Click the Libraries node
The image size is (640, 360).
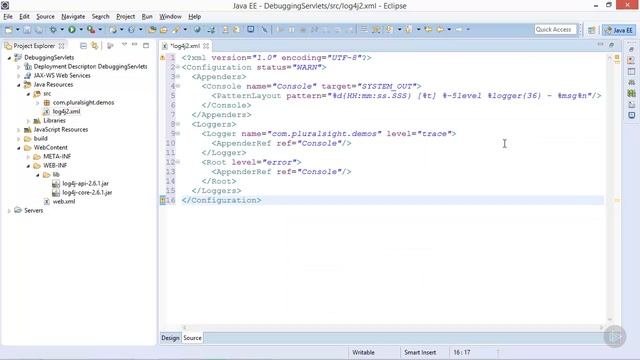(x=54, y=121)
